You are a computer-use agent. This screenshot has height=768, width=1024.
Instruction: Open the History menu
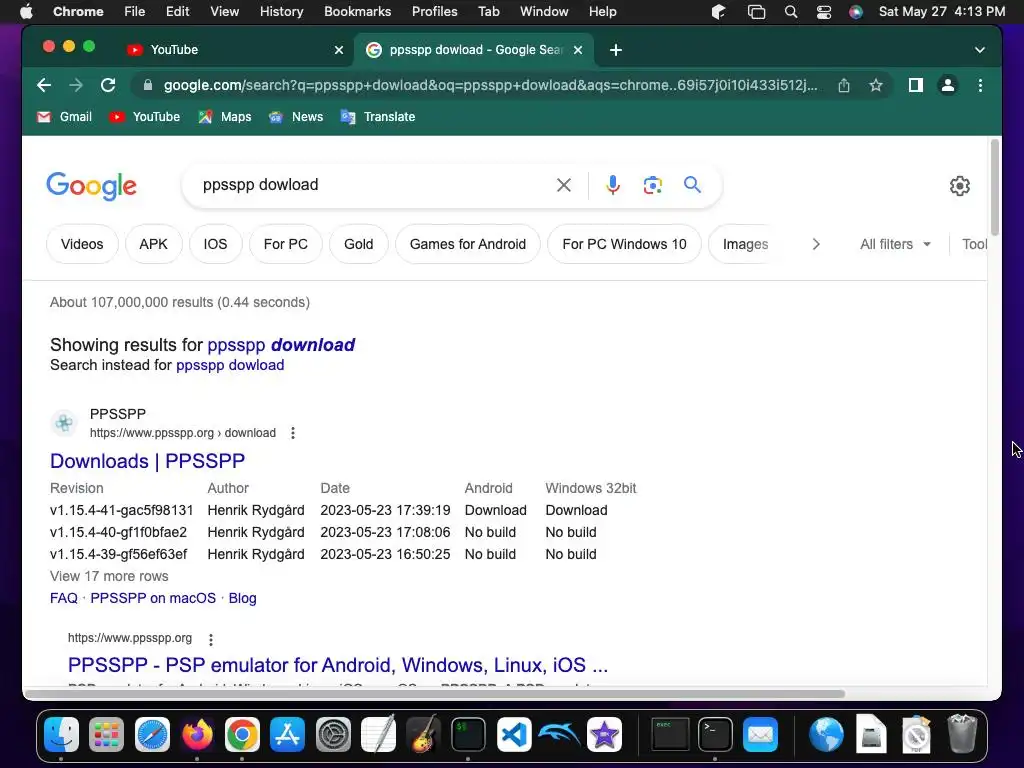pyautogui.click(x=281, y=12)
